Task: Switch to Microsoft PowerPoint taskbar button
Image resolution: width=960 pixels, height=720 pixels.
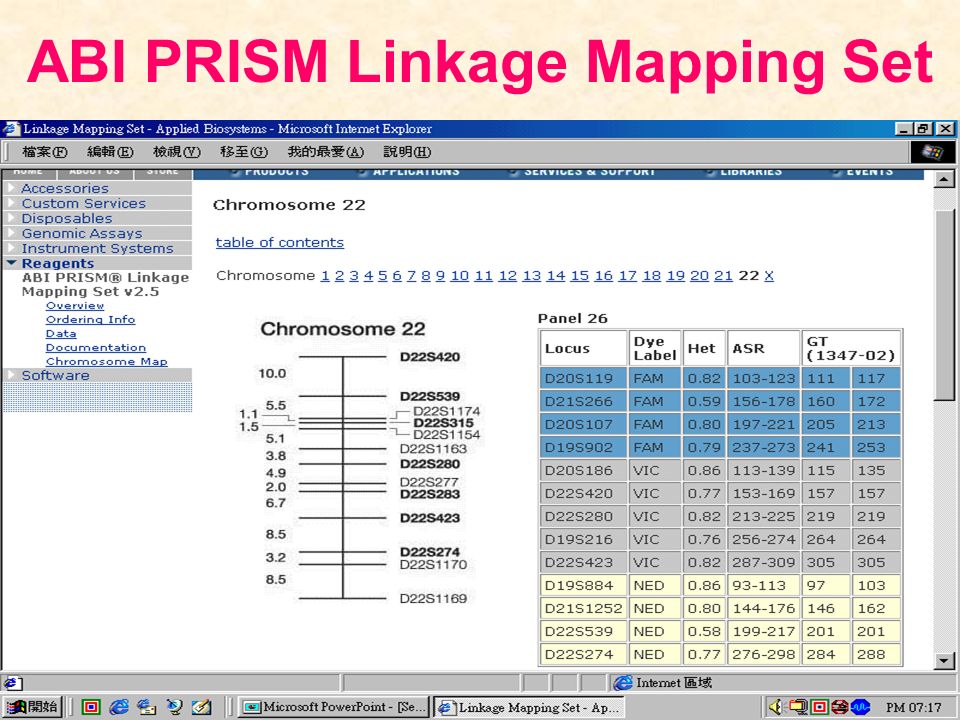Action: 333,707
